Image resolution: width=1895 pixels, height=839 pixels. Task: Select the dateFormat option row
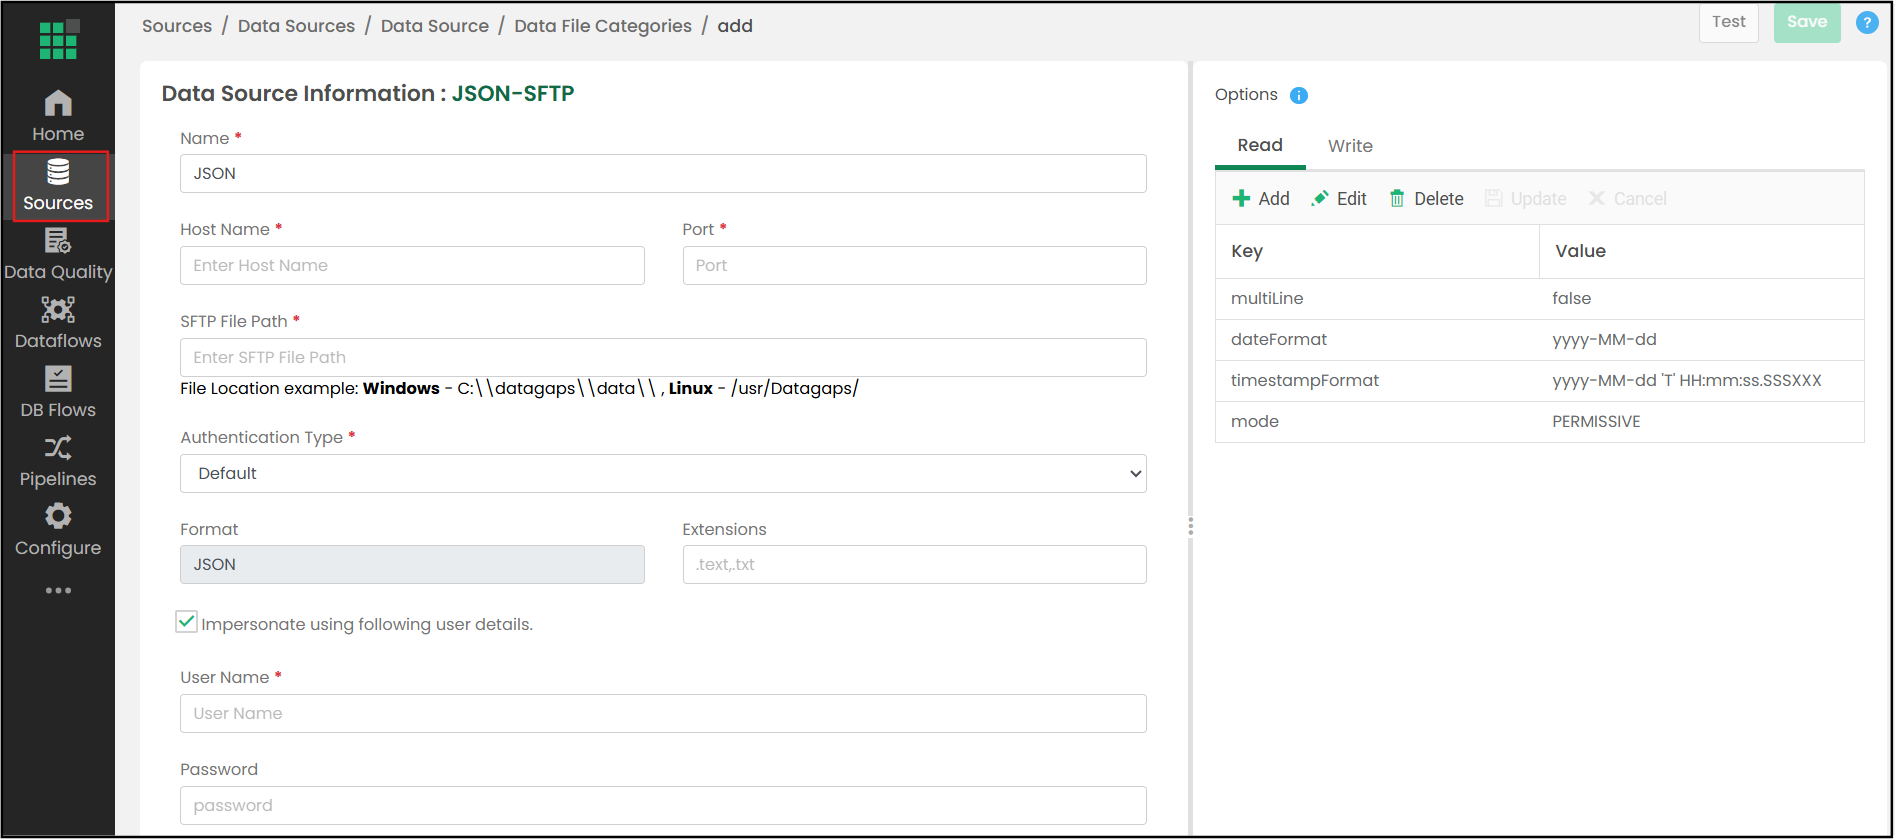(x=1539, y=339)
